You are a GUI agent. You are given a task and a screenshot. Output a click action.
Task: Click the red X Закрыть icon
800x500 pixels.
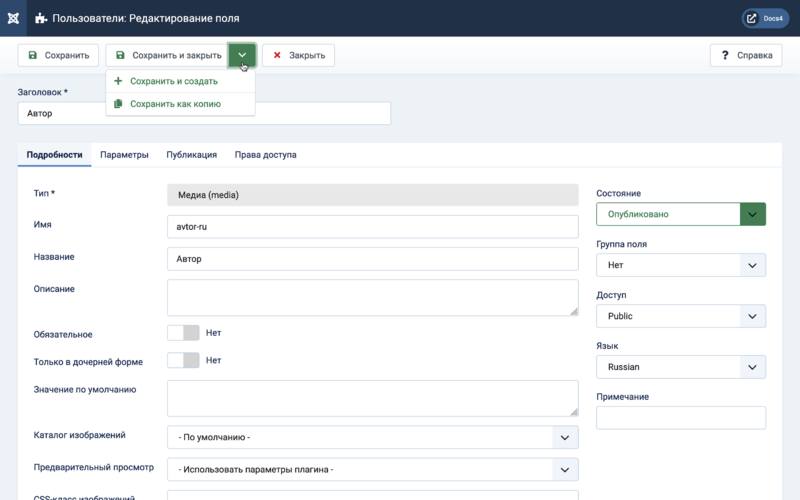pos(277,55)
